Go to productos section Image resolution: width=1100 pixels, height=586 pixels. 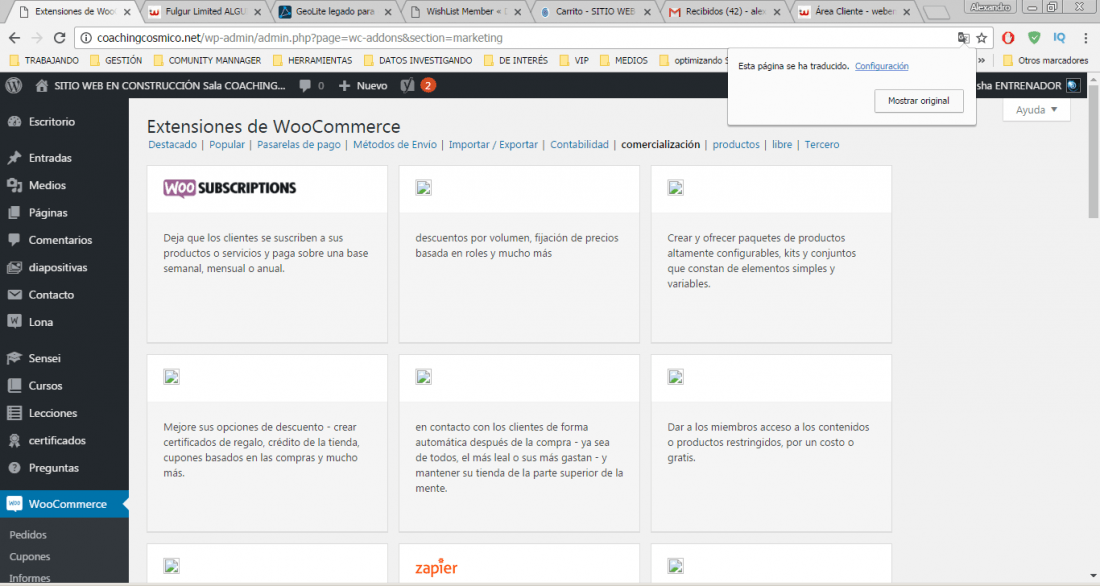click(736, 145)
